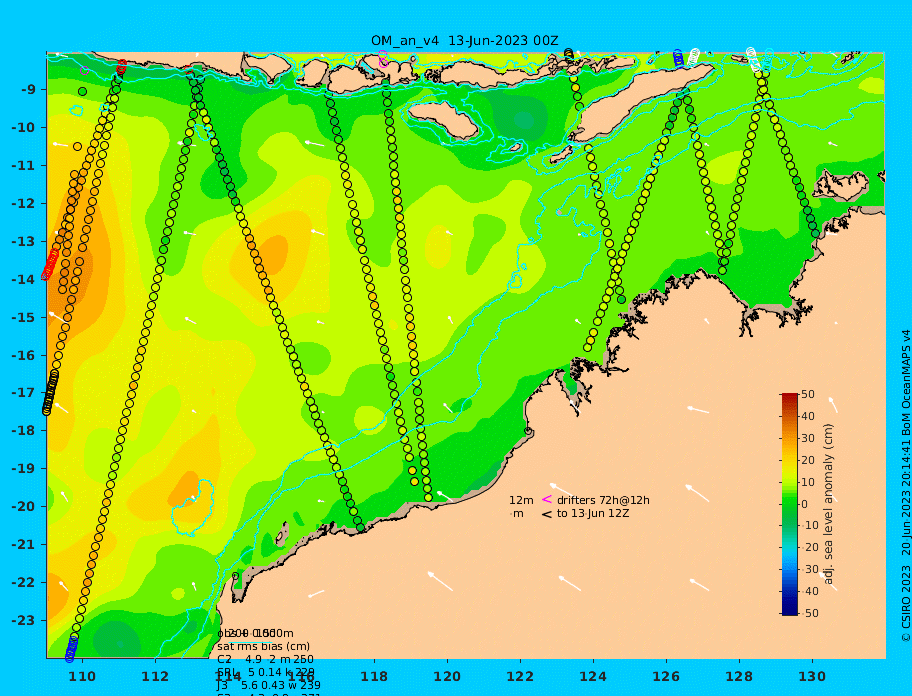Click longitude axis label '124'
This screenshot has width=912, height=696.
pos(593,676)
